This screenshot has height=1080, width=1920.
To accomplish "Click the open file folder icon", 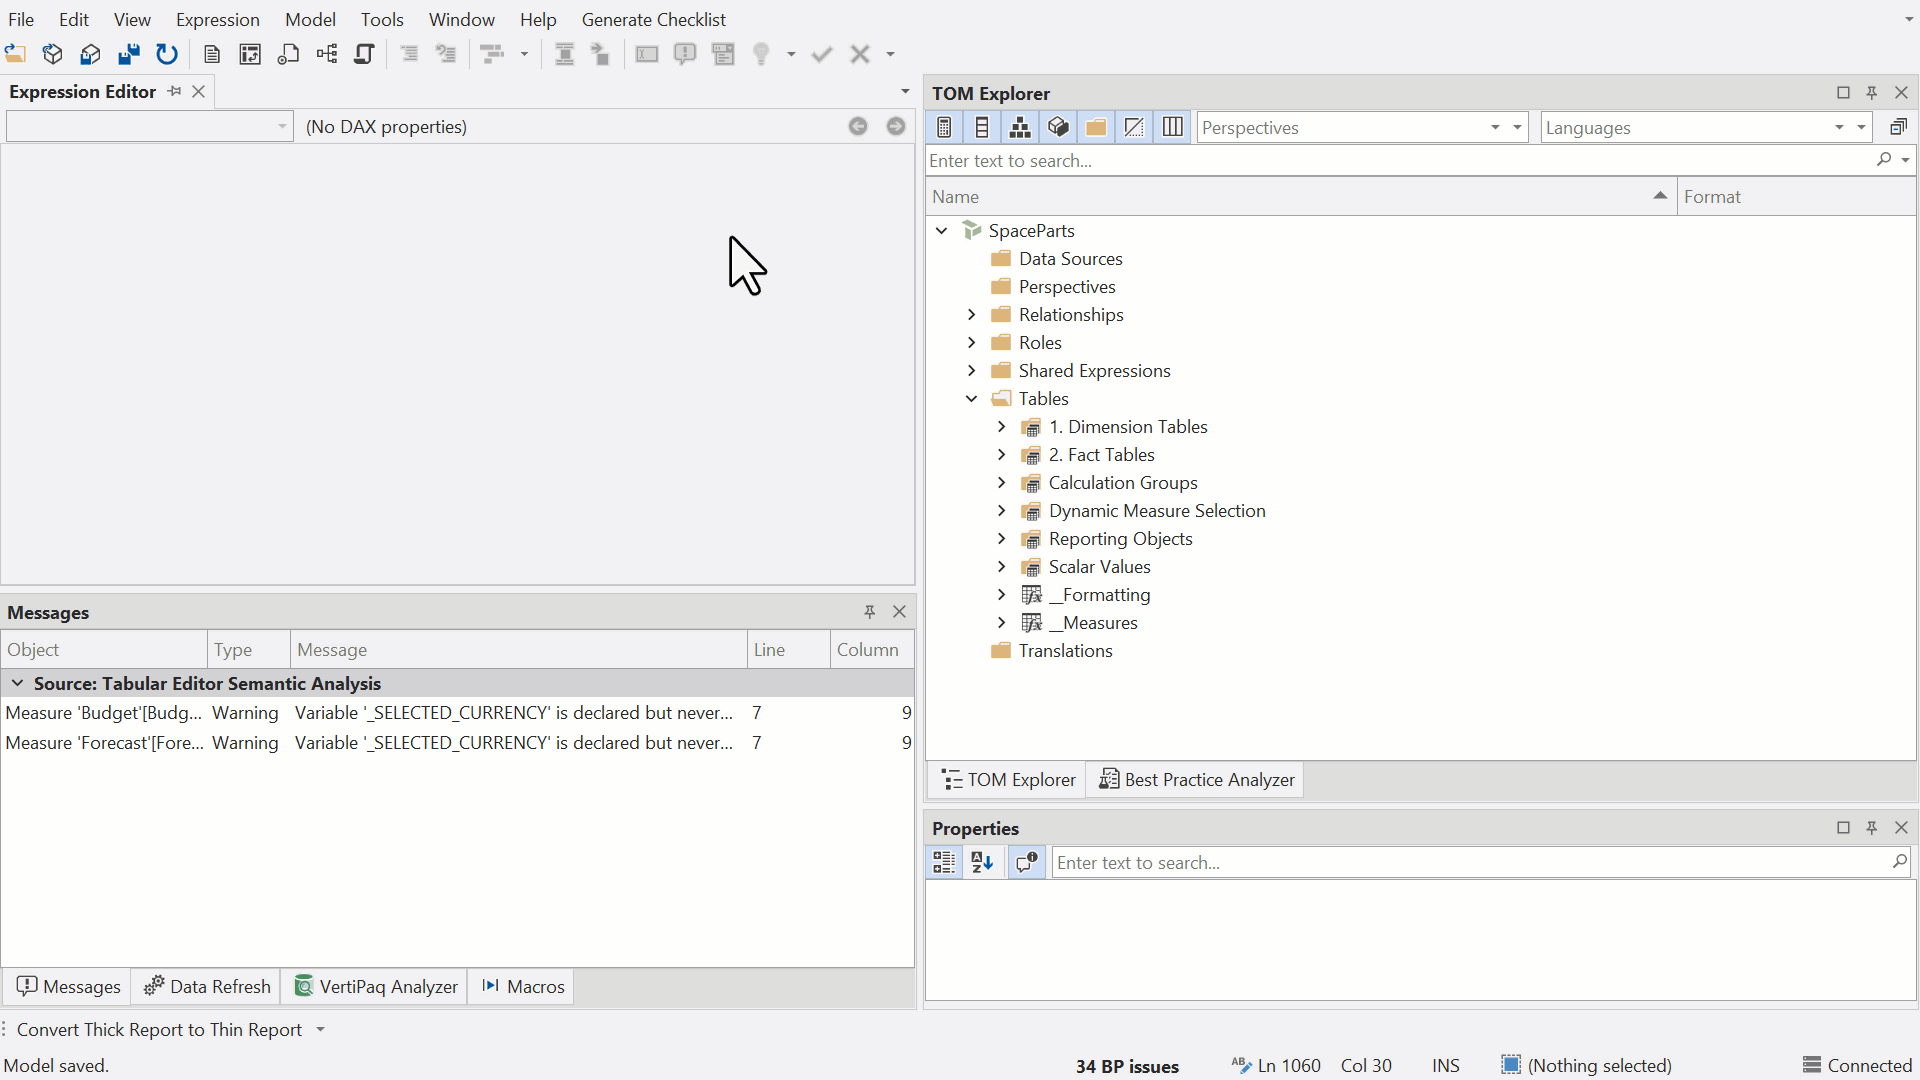I will [15, 54].
